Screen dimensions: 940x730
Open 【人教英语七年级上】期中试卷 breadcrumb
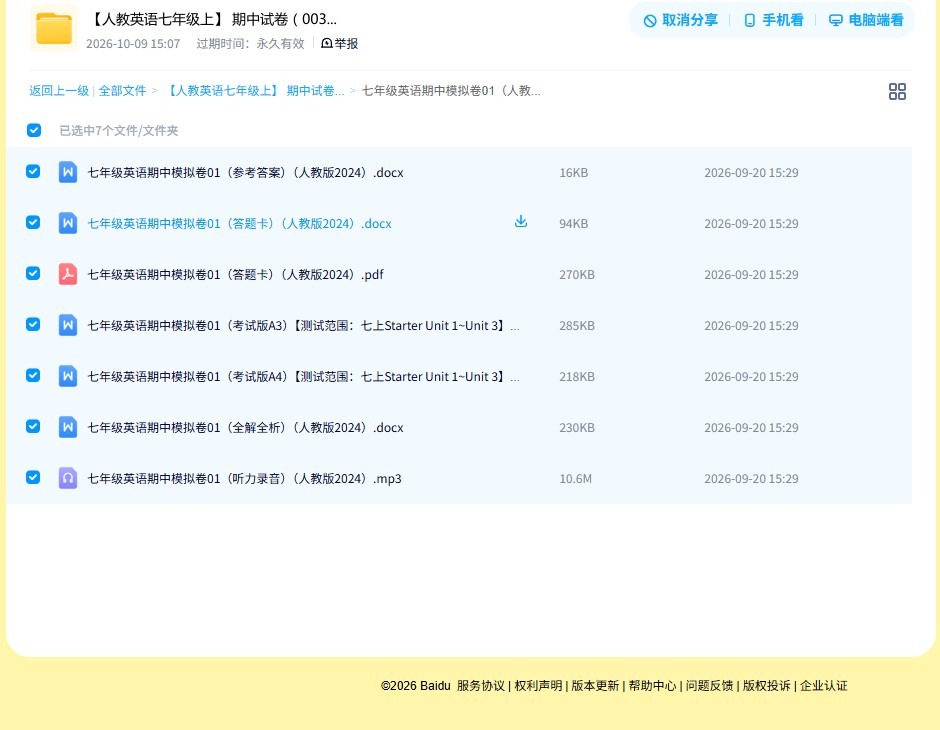(x=254, y=91)
